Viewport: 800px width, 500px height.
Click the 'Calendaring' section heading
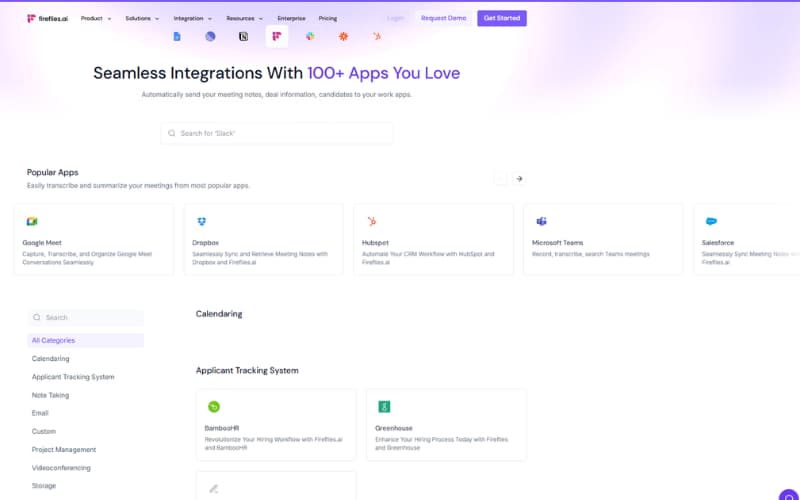tap(219, 314)
